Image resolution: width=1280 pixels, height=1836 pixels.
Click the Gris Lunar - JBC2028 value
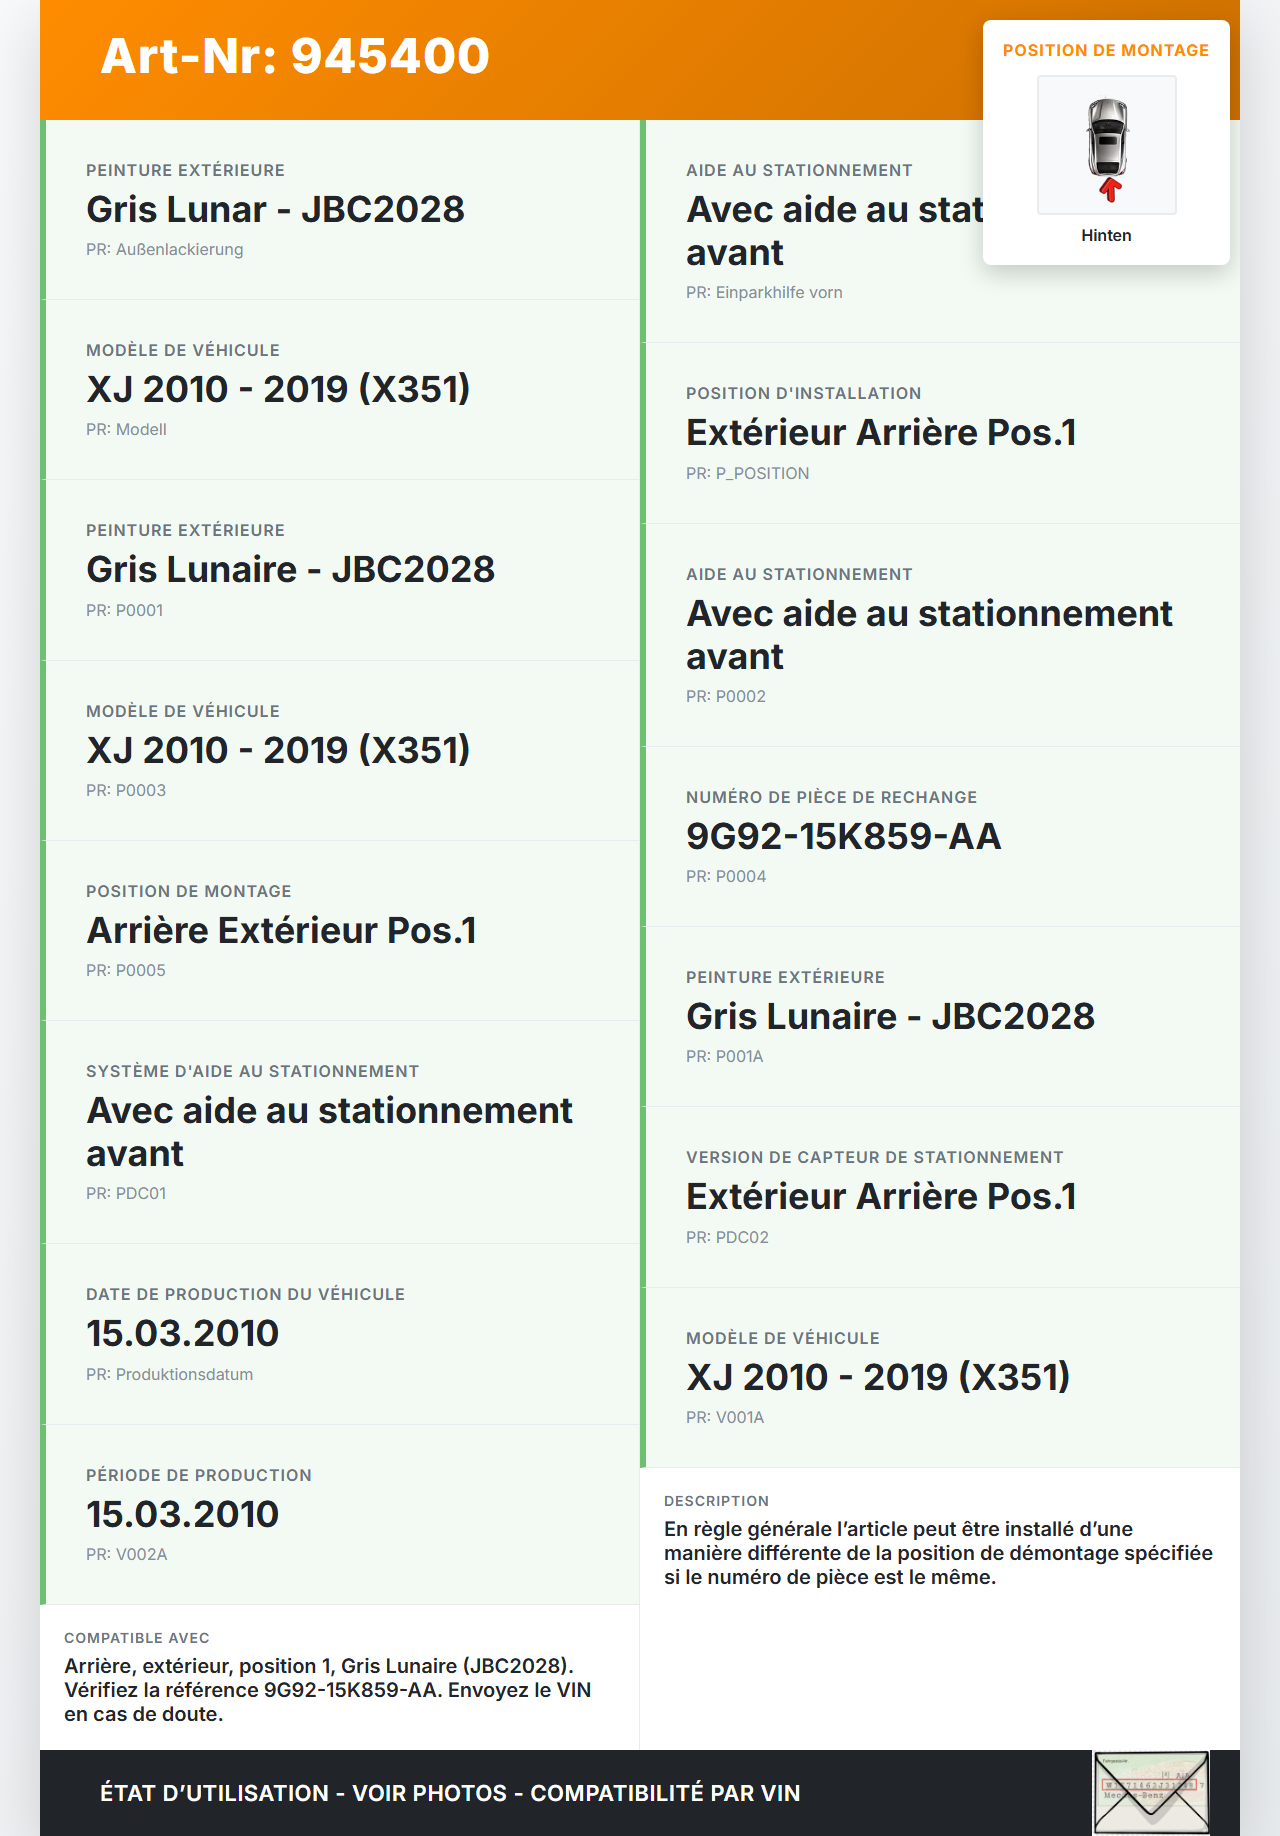click(x=275, y=209)
